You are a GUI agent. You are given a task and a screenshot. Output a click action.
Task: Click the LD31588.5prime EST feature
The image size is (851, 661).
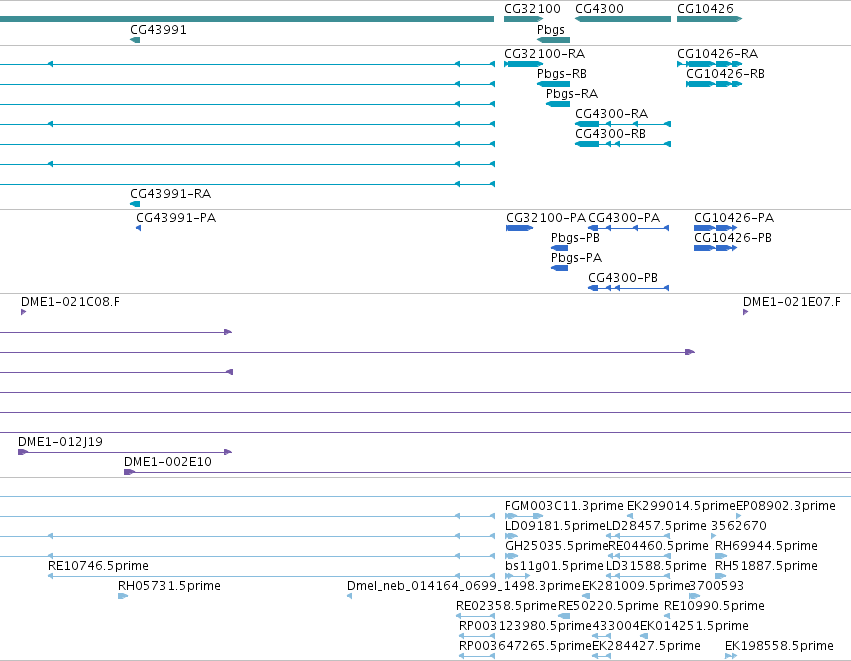(638, 576)
